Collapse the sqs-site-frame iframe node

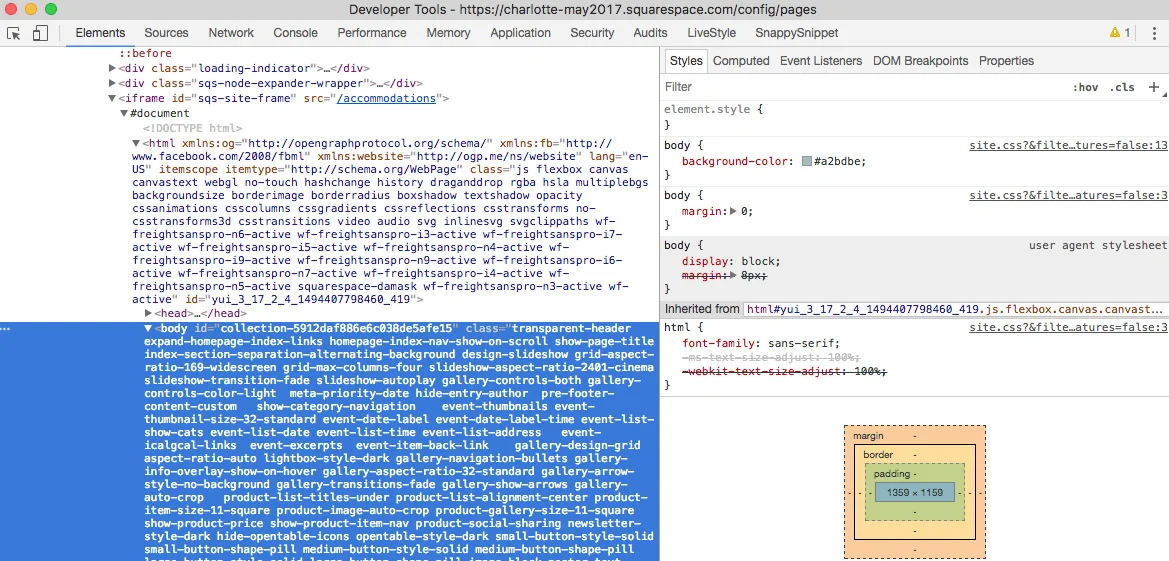(x=112, y=98)
